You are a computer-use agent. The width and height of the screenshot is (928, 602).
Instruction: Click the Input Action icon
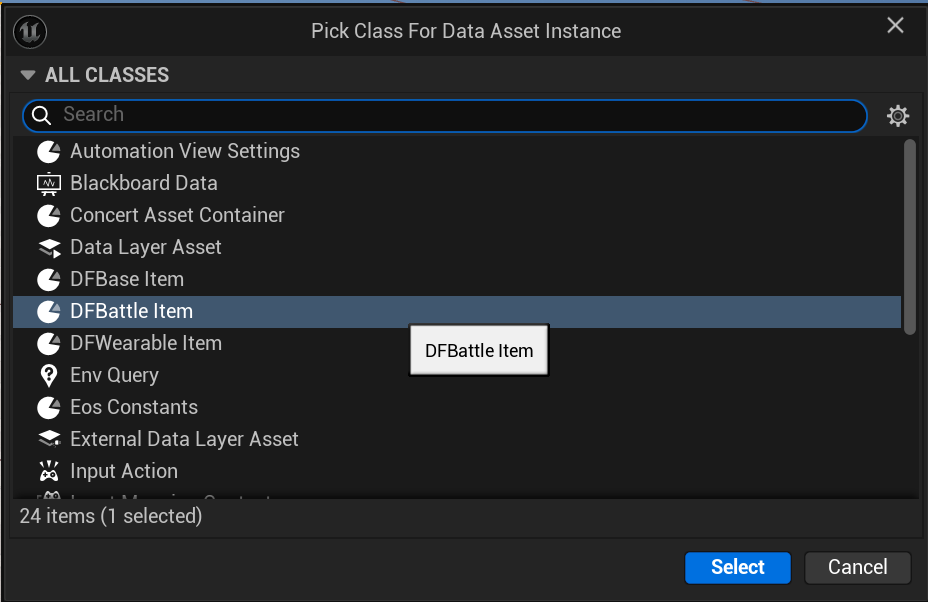pyautogui.click(x=48, y=471)
